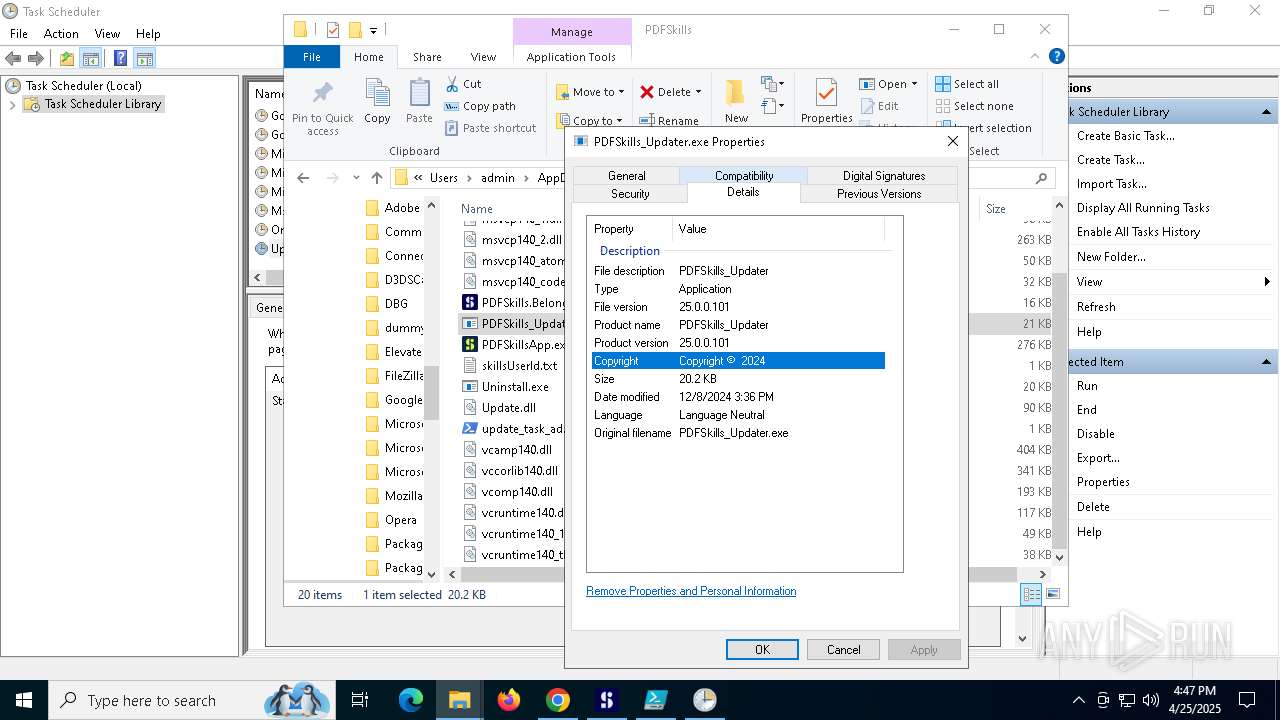This screenshot has height=720, width=1280.
Task: Click Import Task action
Action: (x=1111, y=184)
